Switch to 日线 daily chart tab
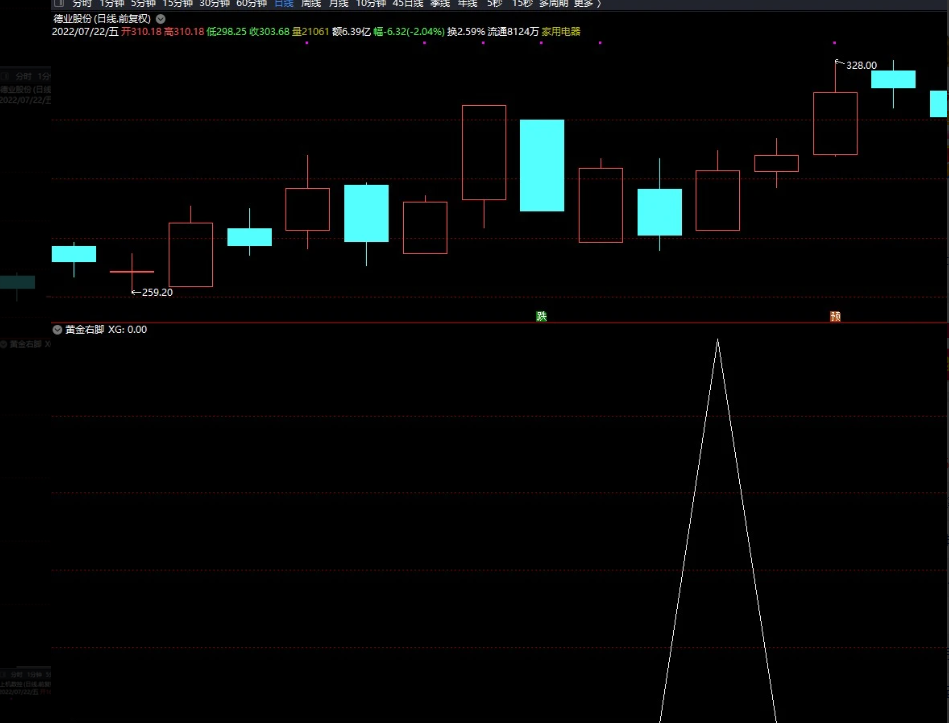The height and width of the screenshot is (723, 949). pos(284,4)
